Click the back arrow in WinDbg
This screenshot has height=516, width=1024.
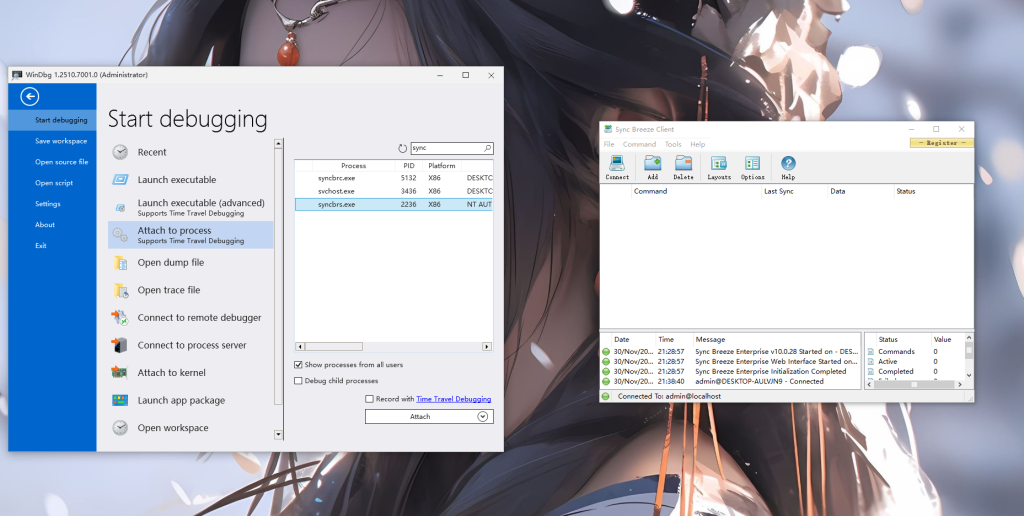(x=30, y=96)
